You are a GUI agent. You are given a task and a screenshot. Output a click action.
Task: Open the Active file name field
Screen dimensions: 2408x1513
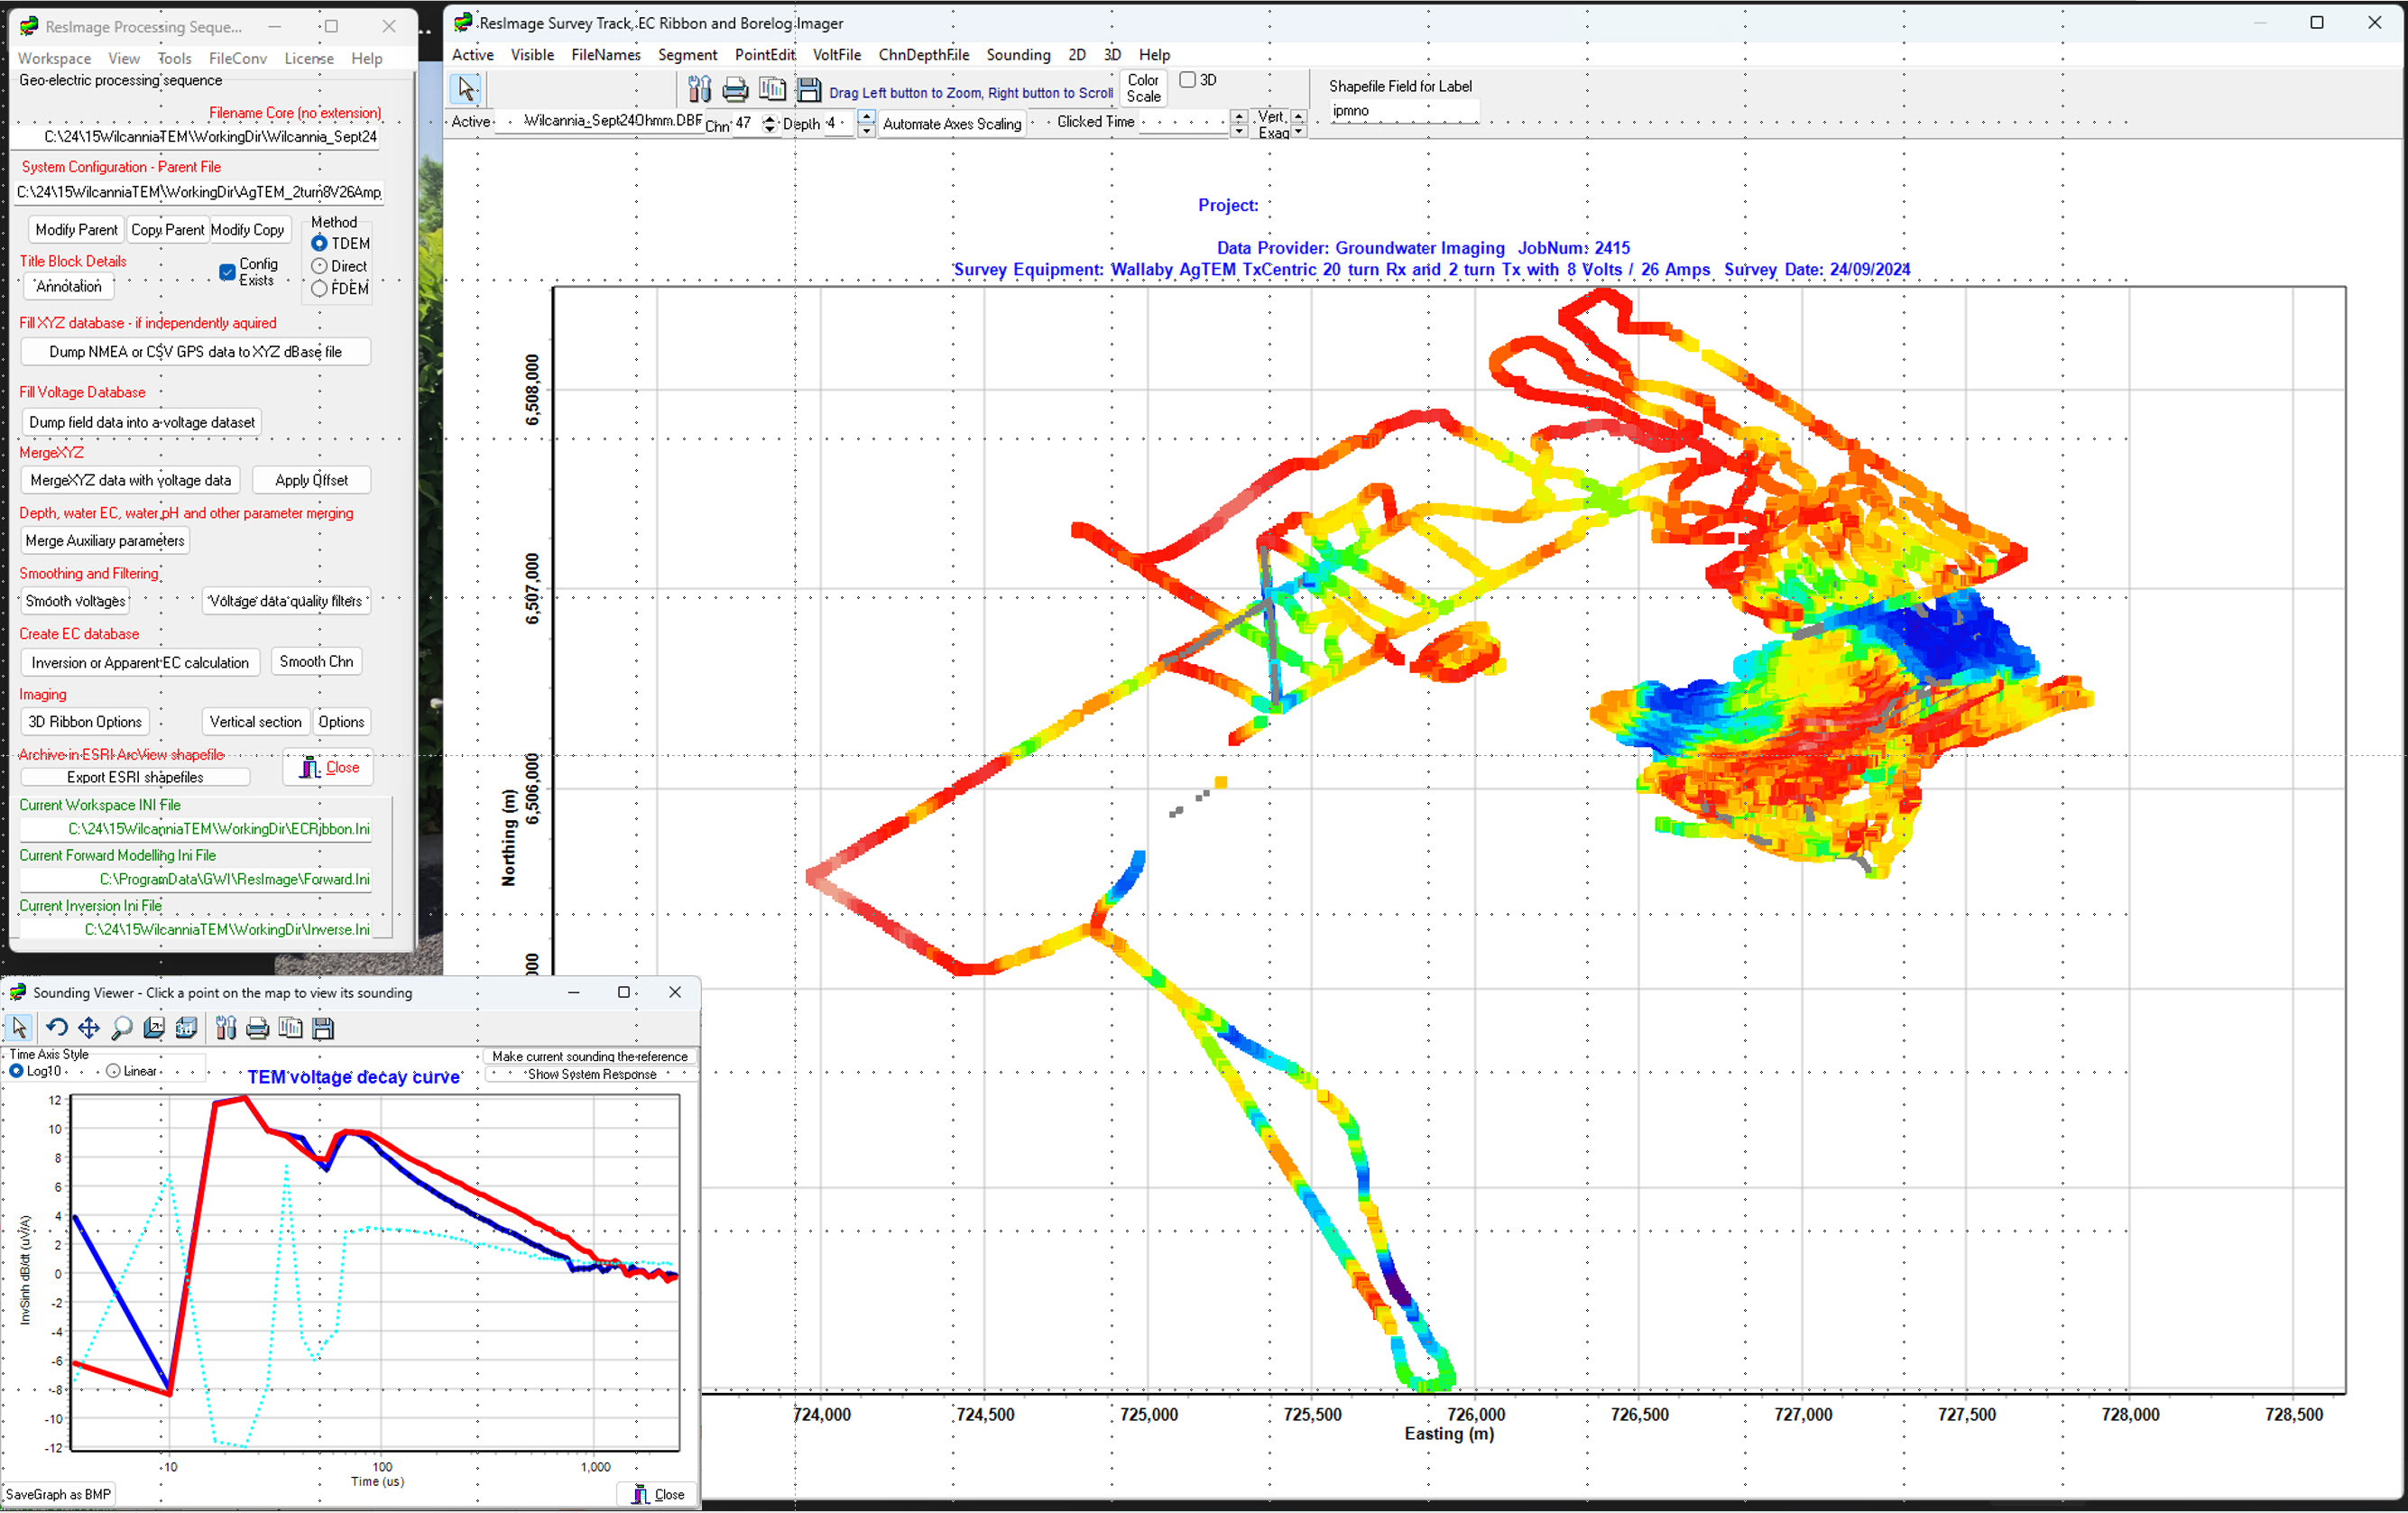598,121
